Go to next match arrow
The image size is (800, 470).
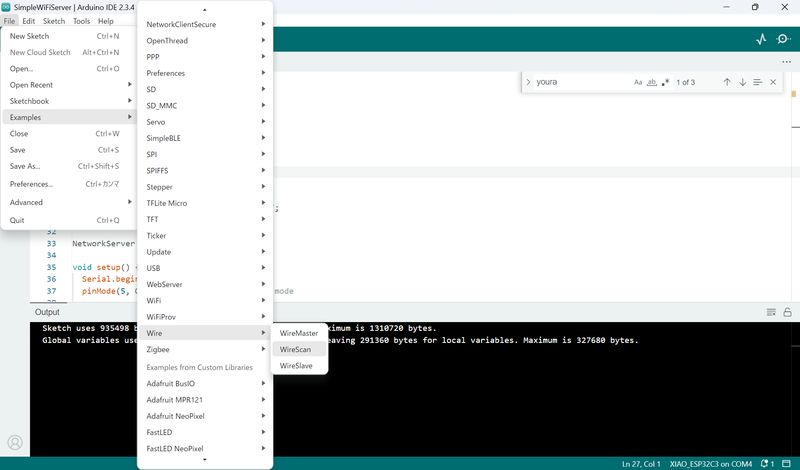pos(742,82)
